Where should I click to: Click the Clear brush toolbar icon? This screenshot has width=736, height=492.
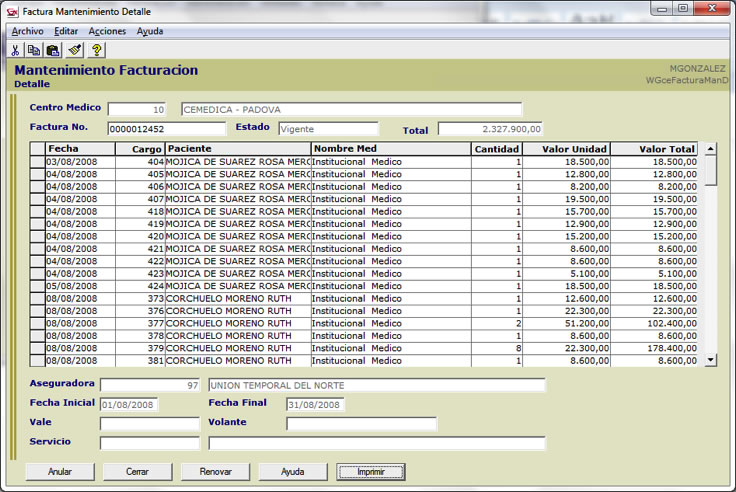pos(75,50)
